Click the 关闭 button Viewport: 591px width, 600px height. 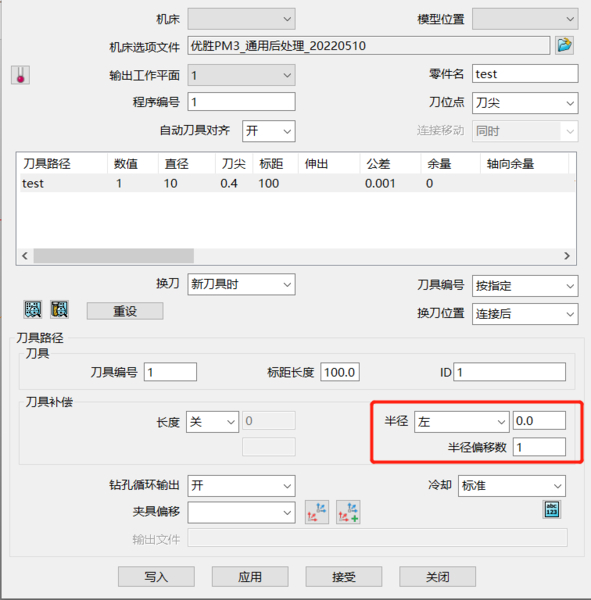point(438,577)
